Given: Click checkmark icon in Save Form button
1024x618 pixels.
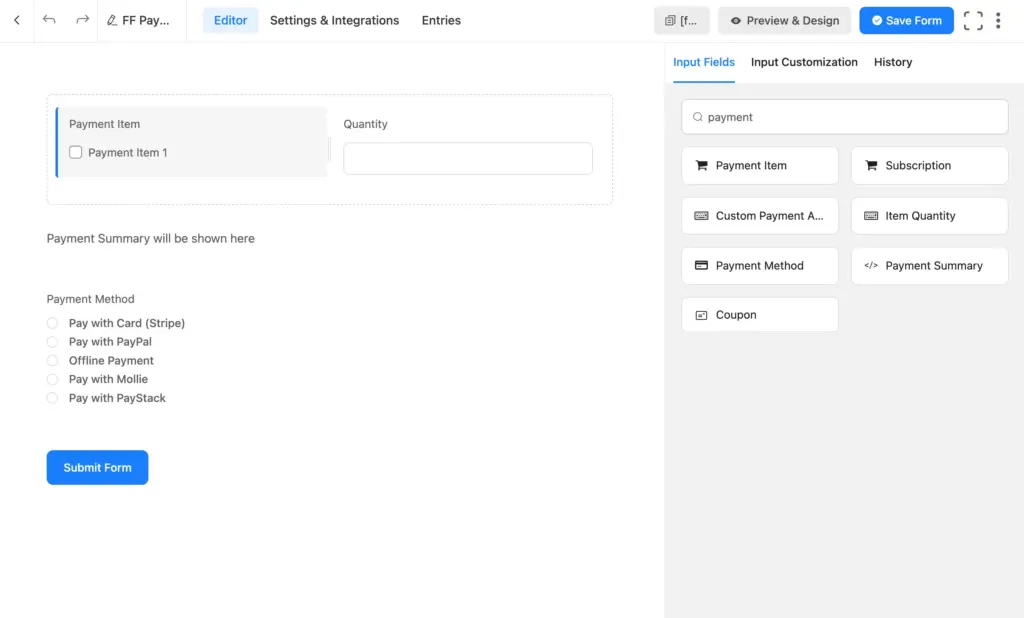Looking at the screenshot, I should click(x=877, y=20).
